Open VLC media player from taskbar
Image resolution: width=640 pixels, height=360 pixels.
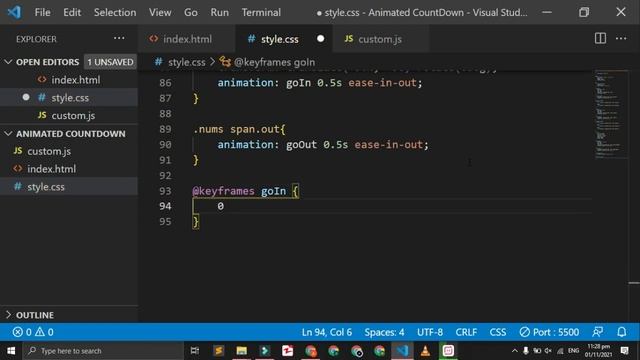[425, 351]
